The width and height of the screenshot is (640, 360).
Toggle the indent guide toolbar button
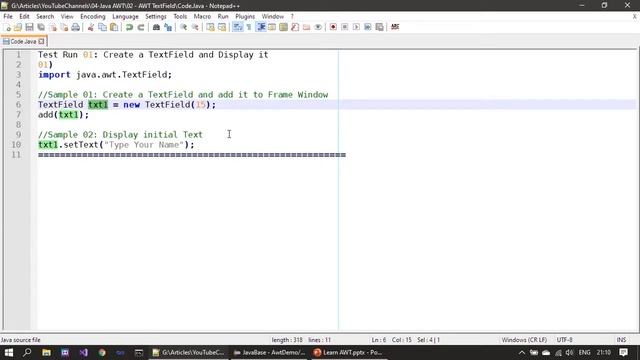[260, 27]
